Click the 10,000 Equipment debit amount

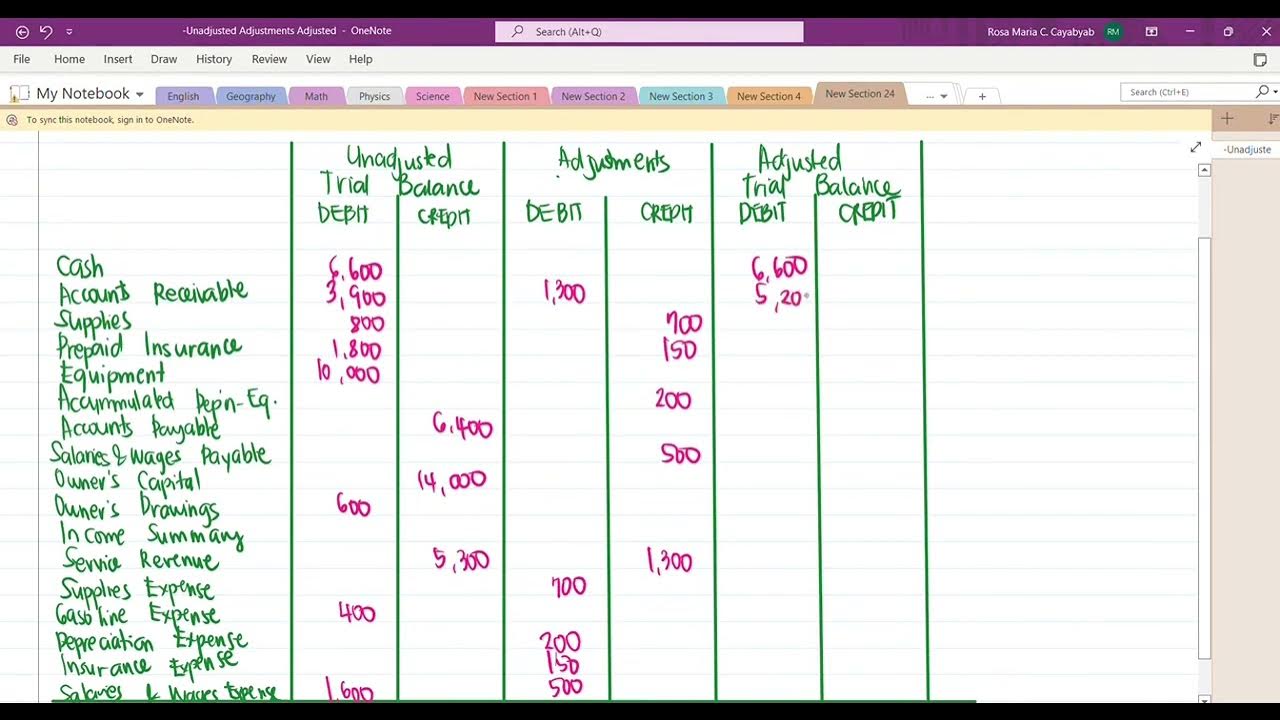click(348, 373)
